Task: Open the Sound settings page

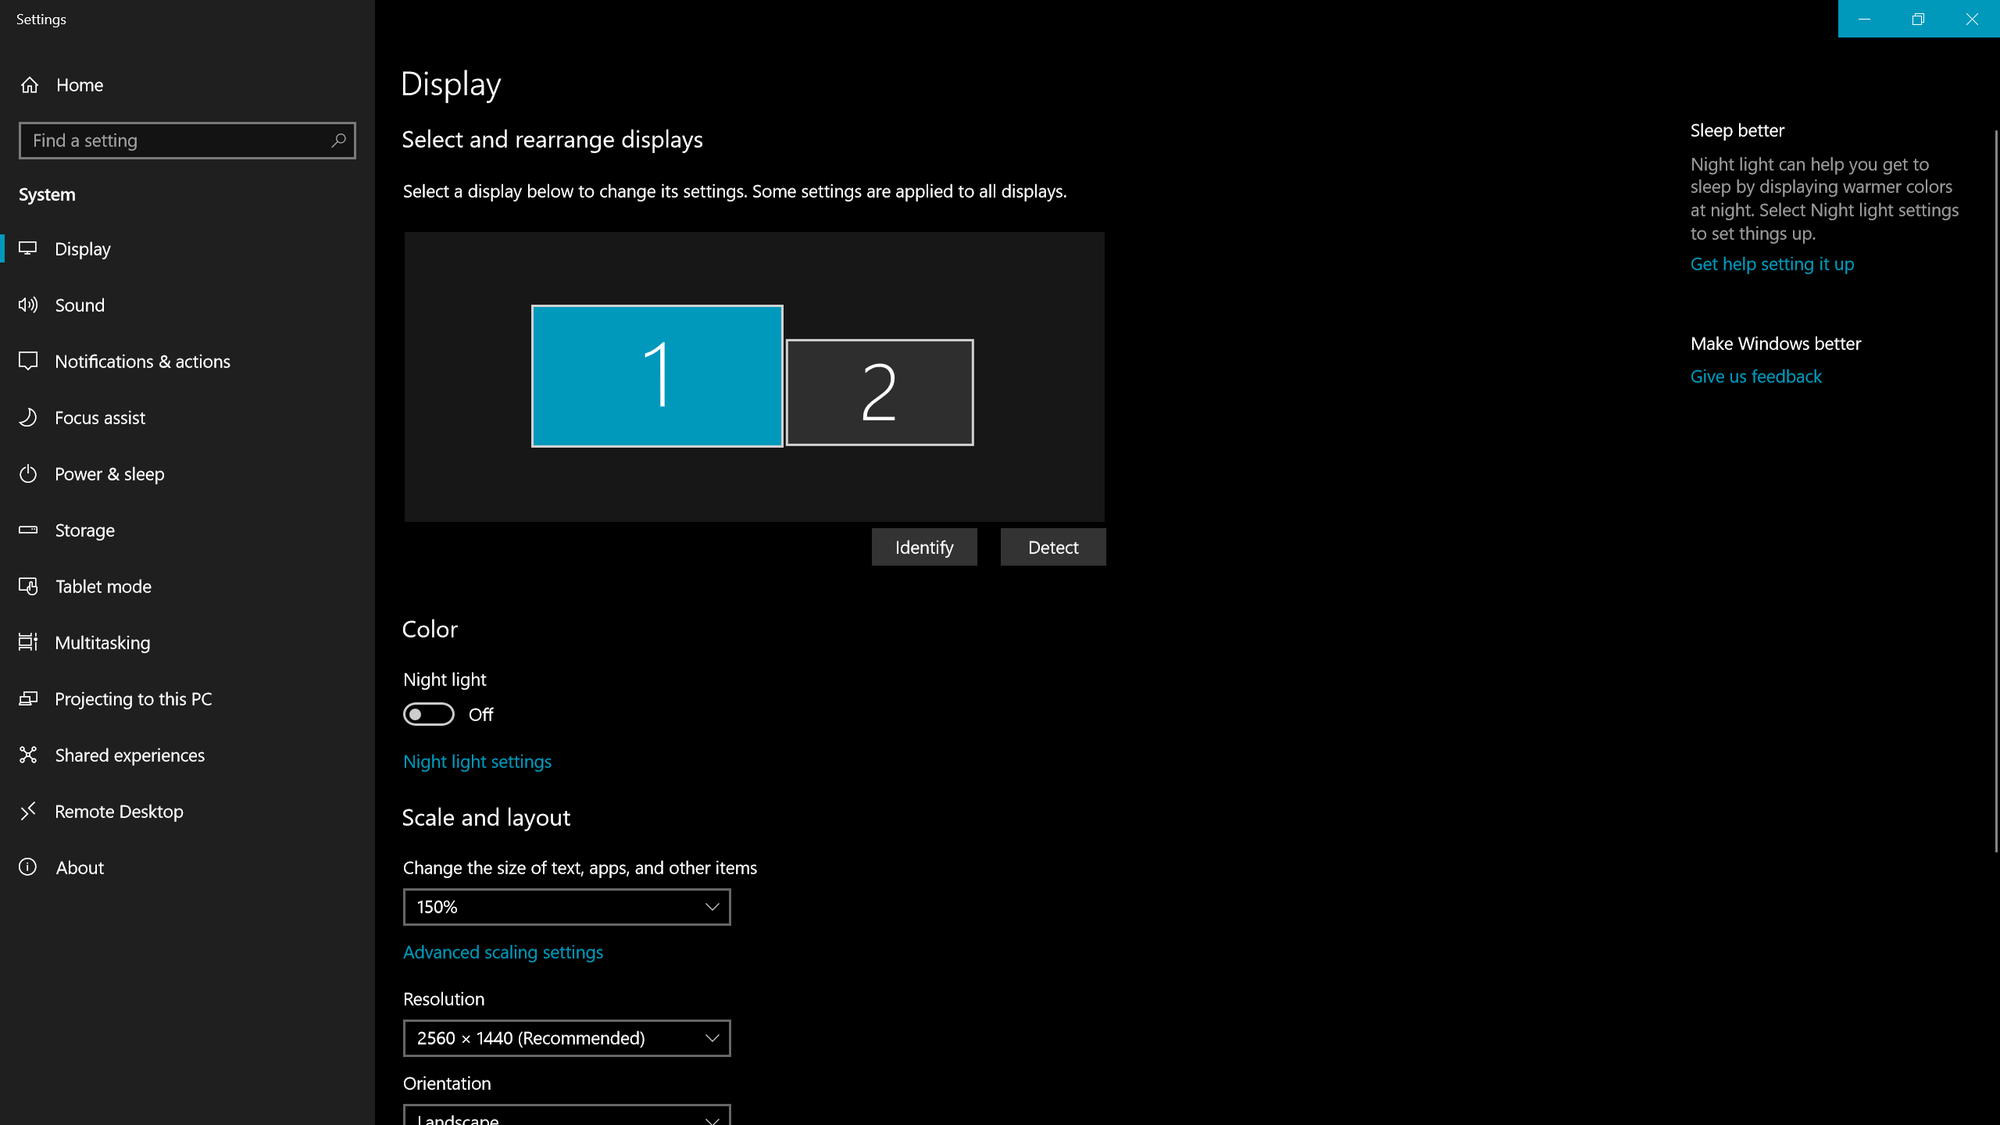Action: pyautogui.click(x=187, y=305)
